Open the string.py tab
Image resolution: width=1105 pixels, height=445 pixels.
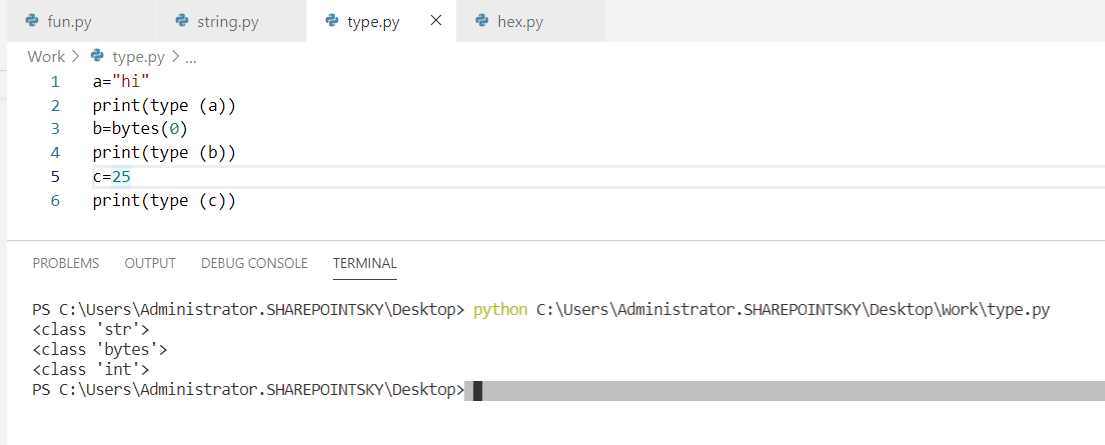point(229,21)
